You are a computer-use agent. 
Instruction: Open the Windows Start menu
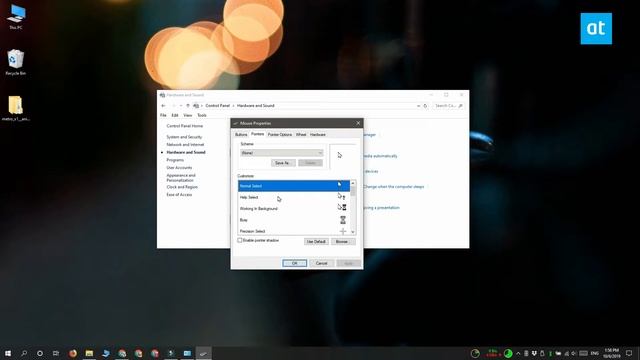click(8, 353)
